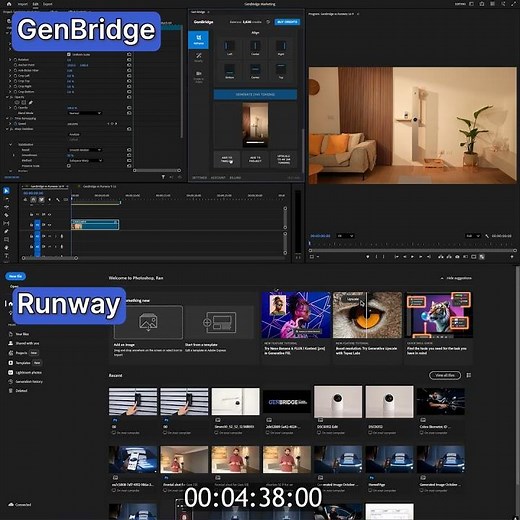Select Align Left in GenBridge panel
The width and height of the screenshot is (520, 520).
[229, 47]
